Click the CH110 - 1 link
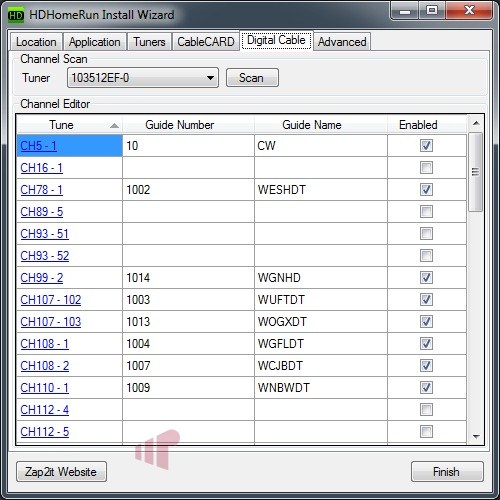Viewport: 500px width, 500px height. pos(44,388)
